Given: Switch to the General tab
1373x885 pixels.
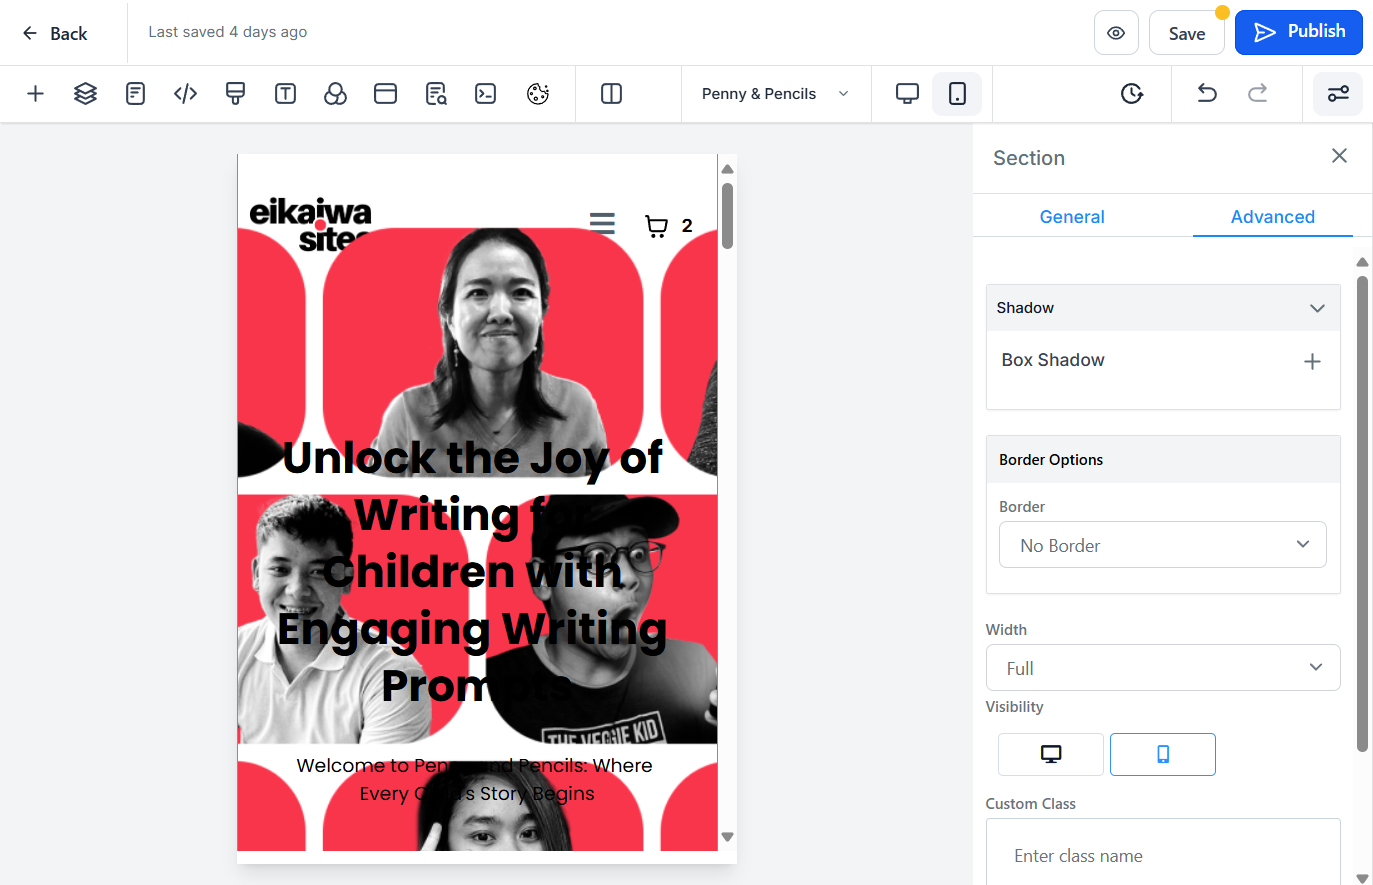Looking at the screenshot, I should pos(1072,217).
